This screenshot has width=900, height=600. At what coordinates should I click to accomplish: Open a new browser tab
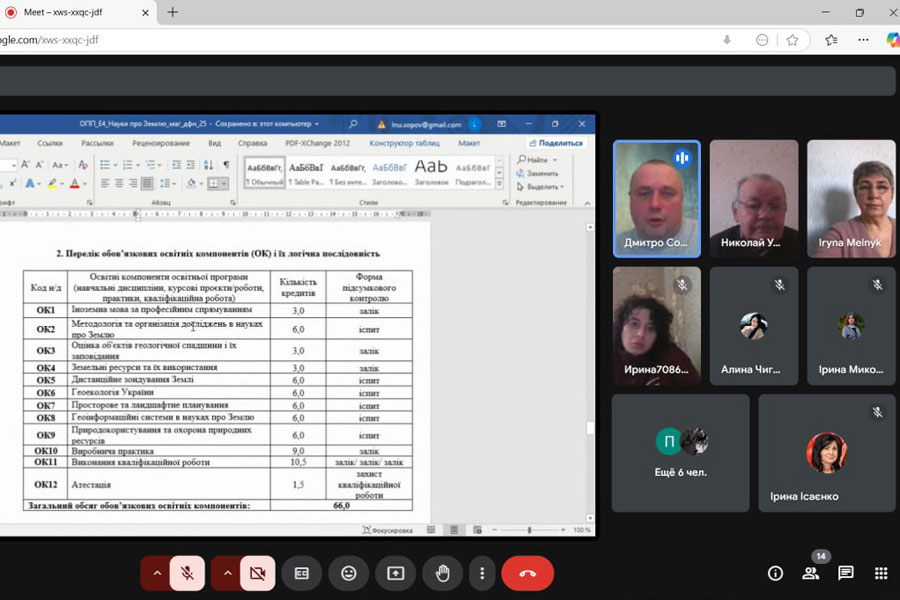pos(173,12)
